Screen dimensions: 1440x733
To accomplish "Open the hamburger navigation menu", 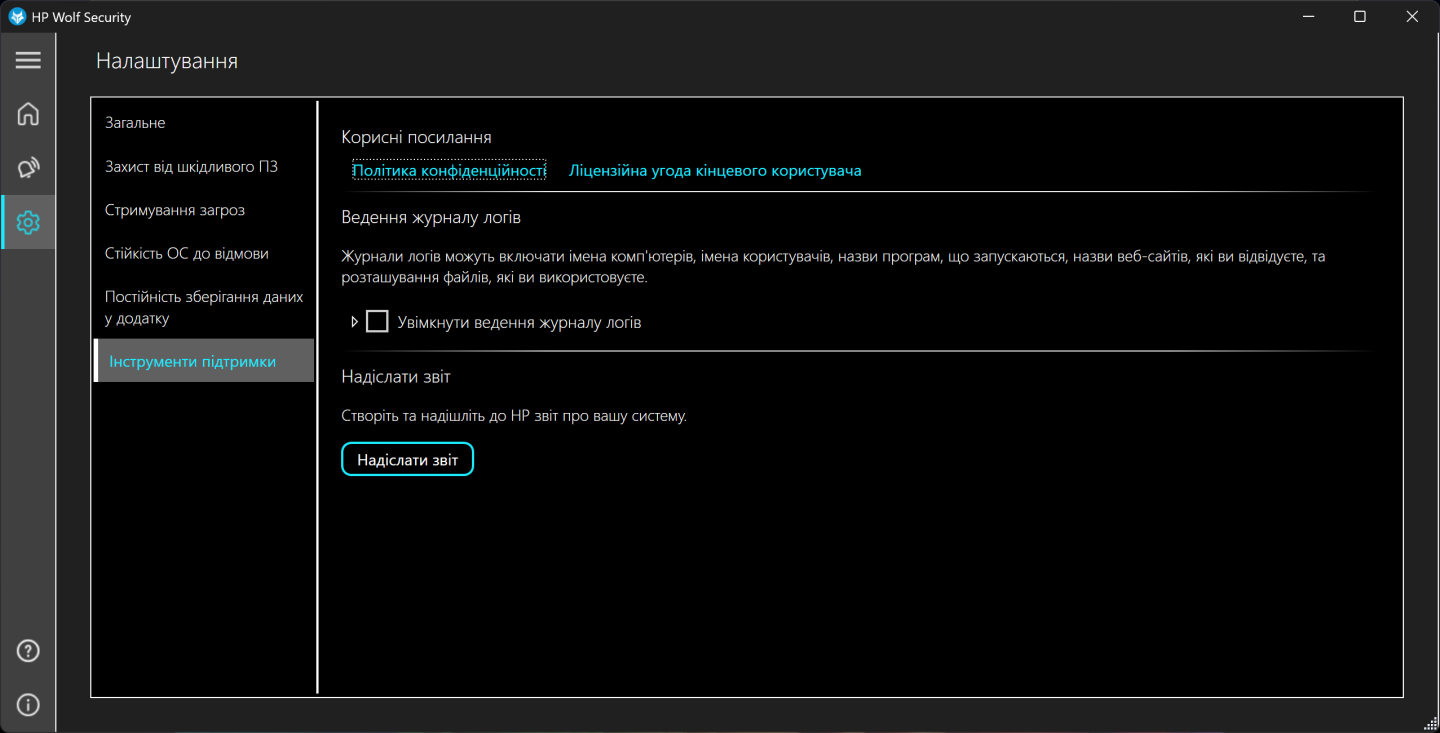I will click(x=28, y=60).
